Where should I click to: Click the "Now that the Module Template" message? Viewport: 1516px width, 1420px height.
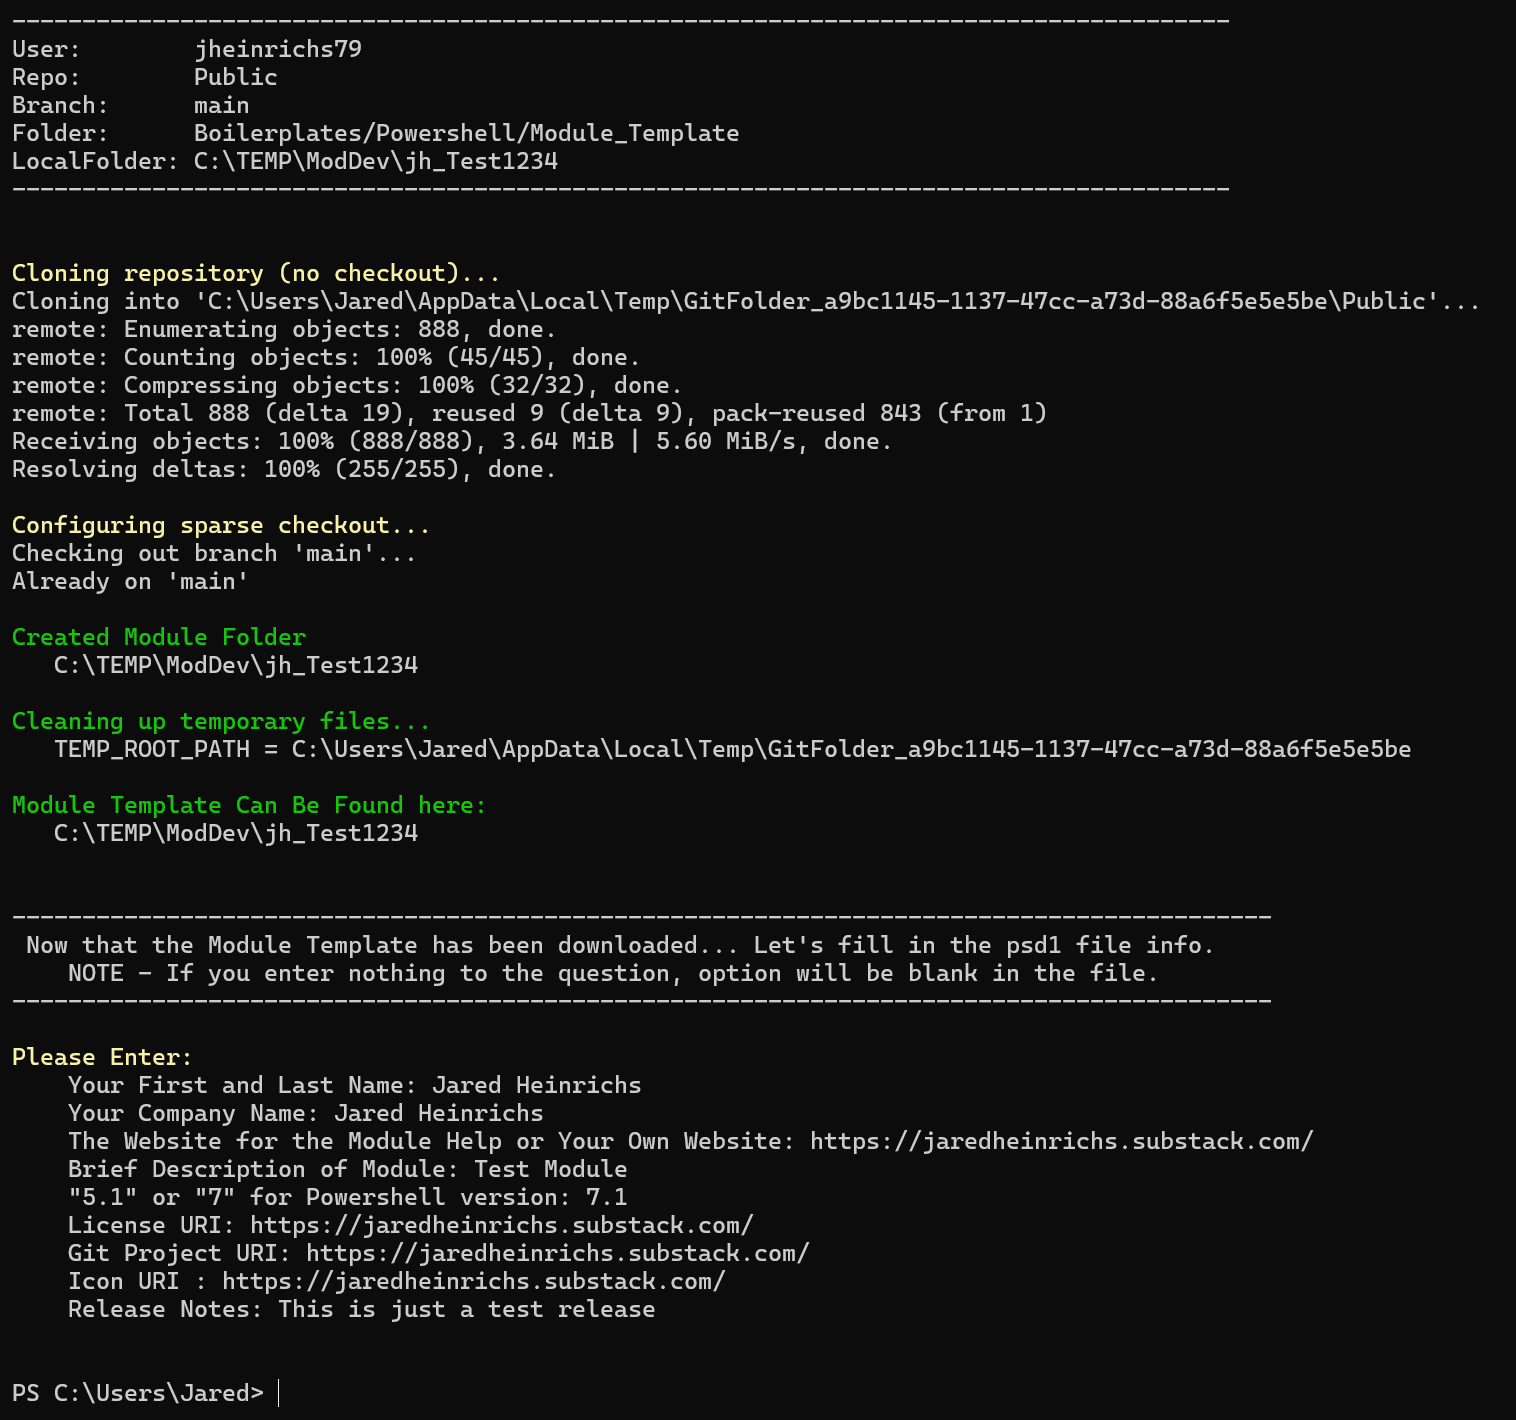[x=620, y=945]
